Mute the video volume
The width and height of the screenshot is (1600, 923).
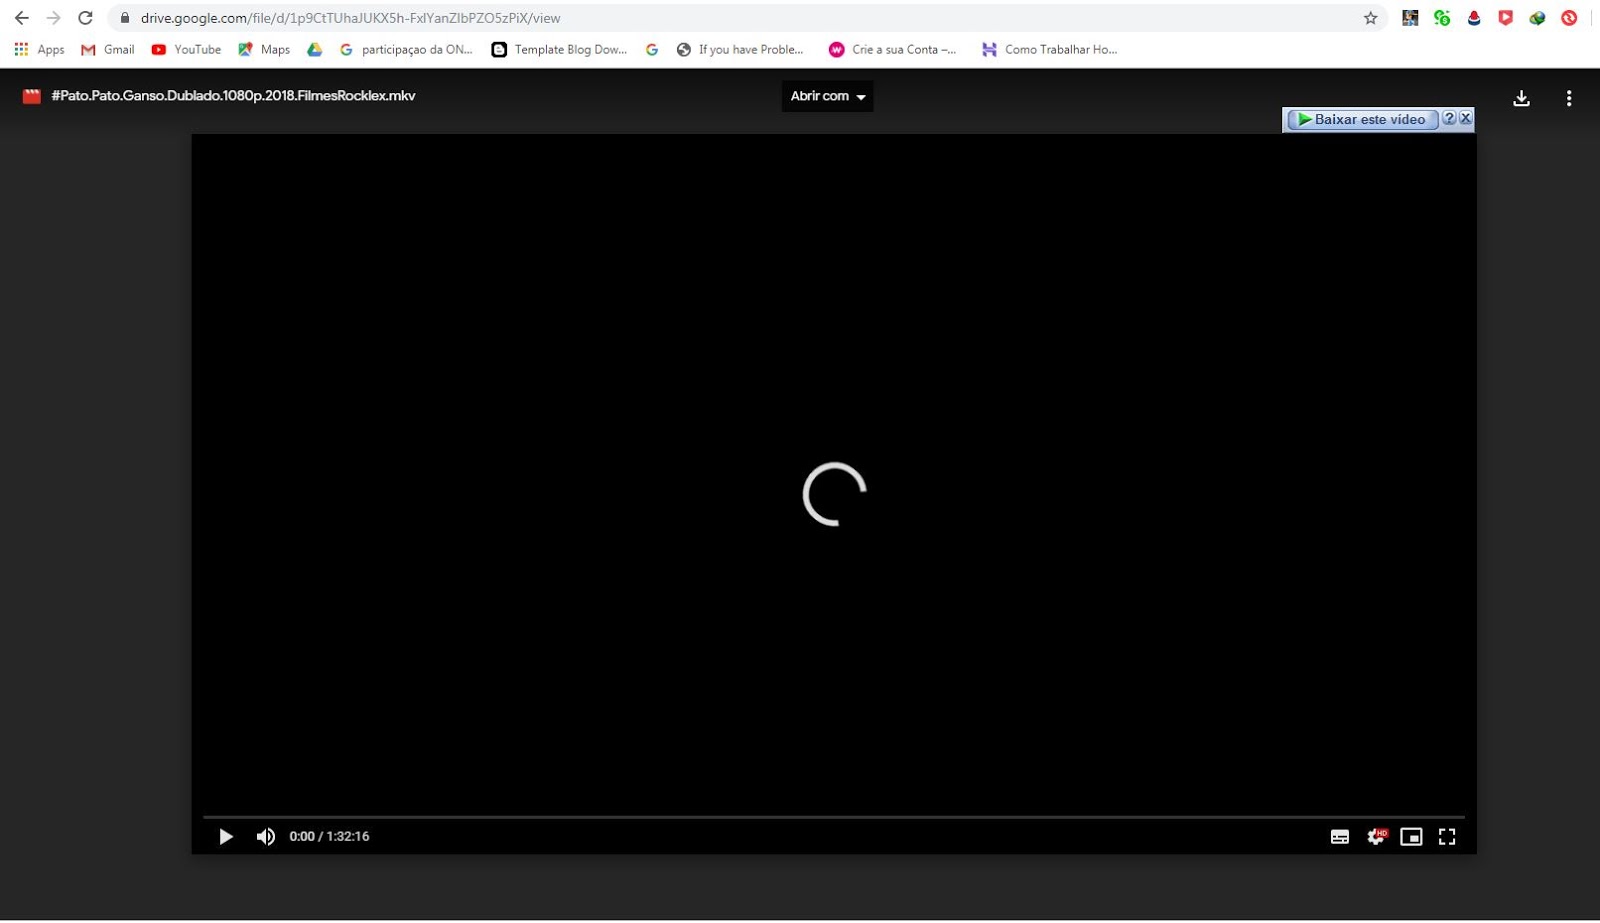(x=265, y=837)
